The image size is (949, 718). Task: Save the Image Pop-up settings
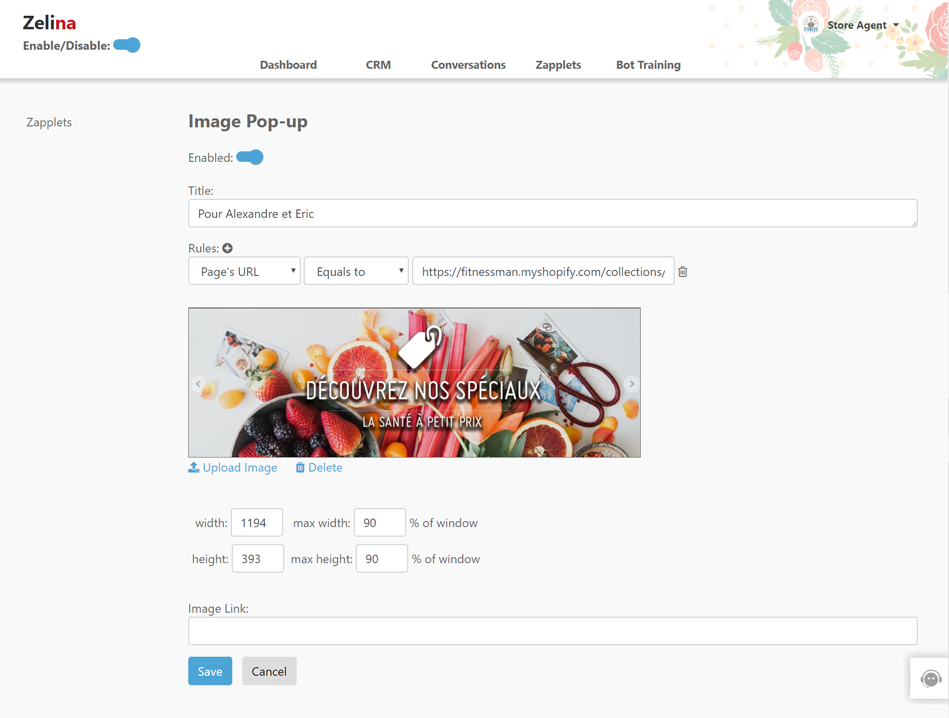click(x=210, y=671)
